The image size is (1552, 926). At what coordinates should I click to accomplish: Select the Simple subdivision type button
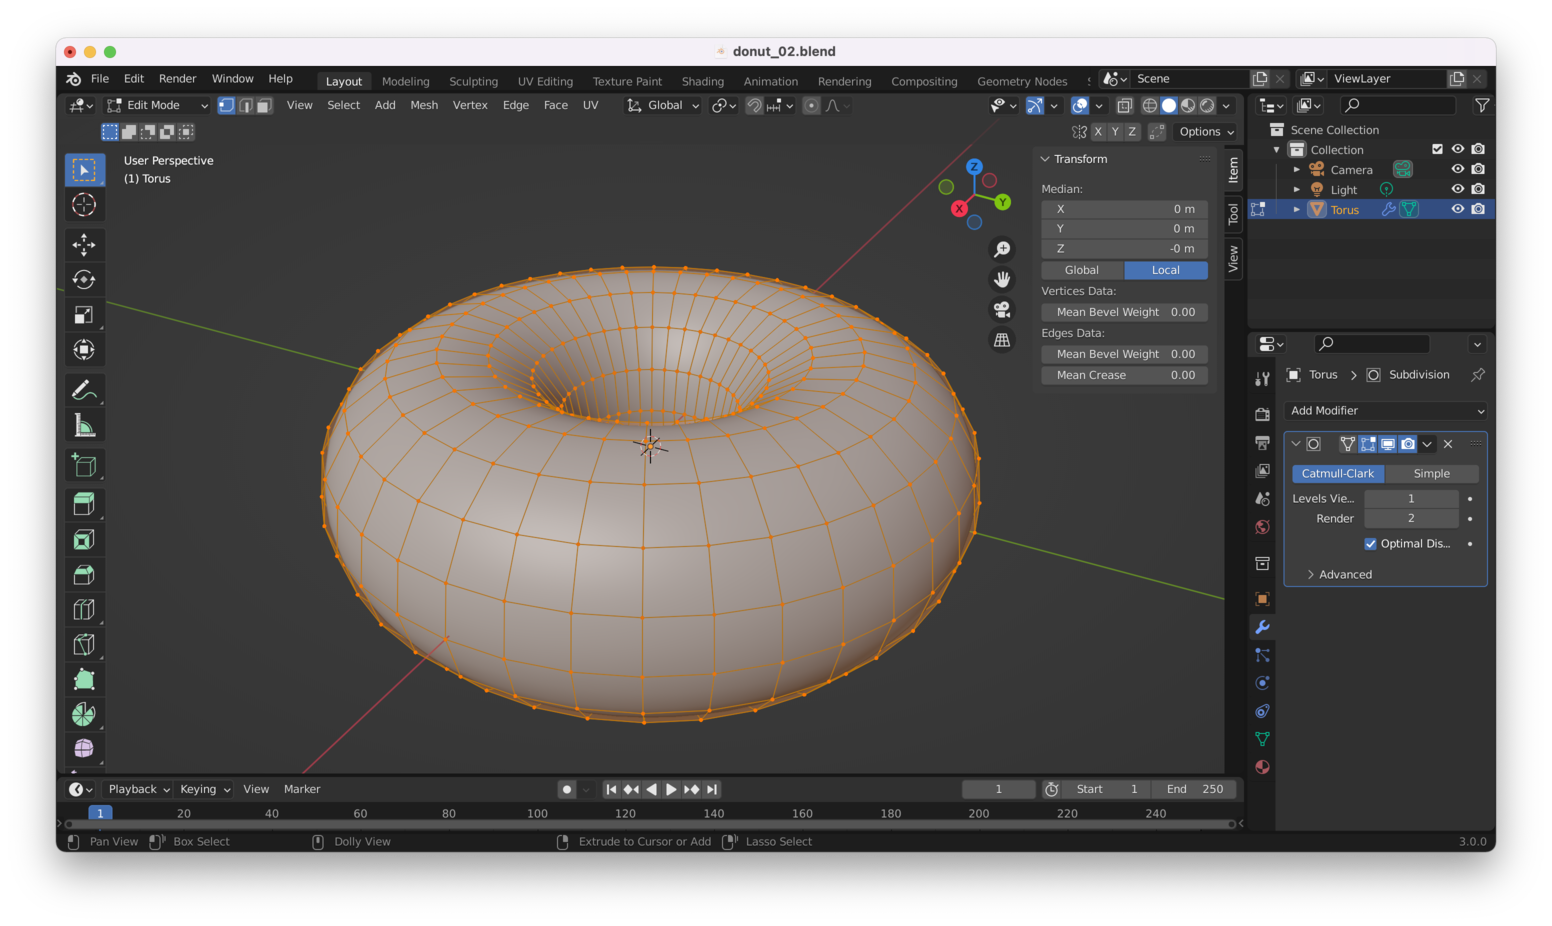(x=1431, y=474)
